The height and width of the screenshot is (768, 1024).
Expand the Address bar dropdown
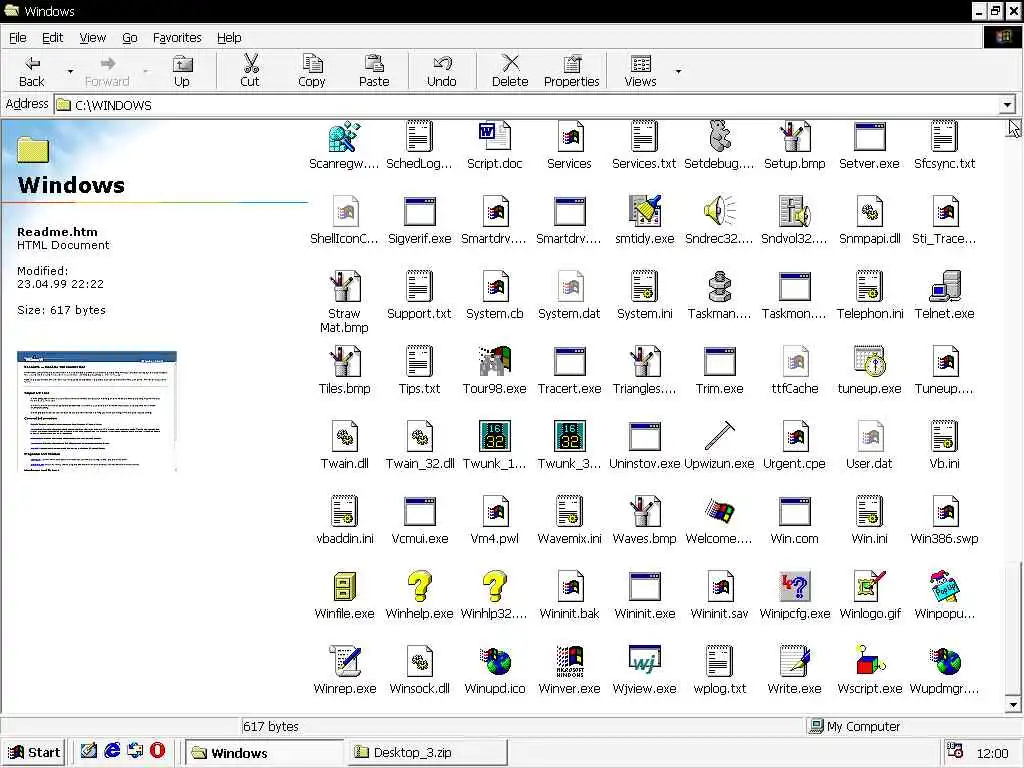click(x=1007, y=104)
